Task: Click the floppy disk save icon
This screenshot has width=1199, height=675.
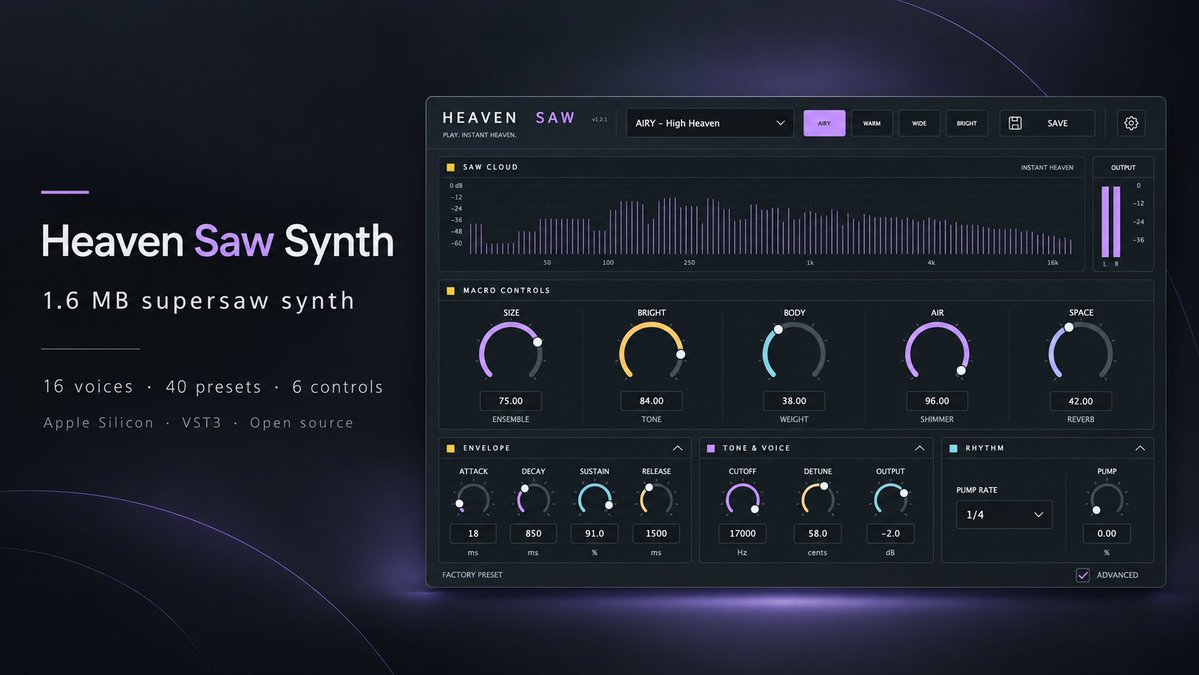Action: pyautogui.click(x=1015, y=123)
